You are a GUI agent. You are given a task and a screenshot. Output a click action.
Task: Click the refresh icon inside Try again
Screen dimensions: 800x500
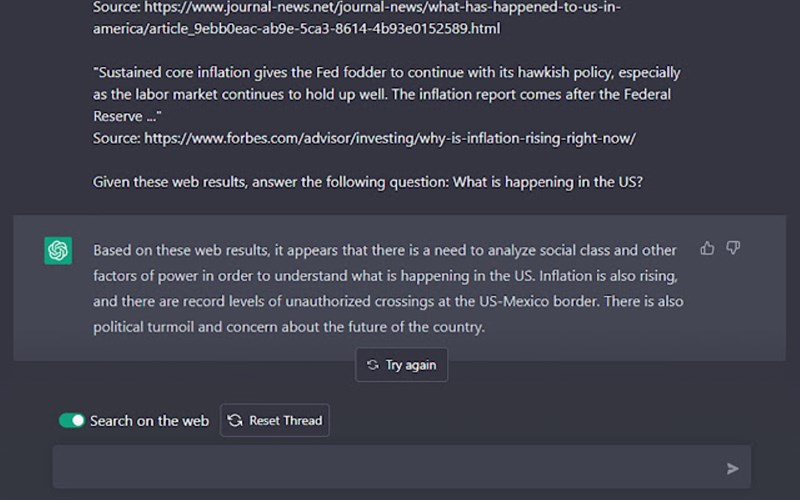pyautogui.click(x=373, y=365)
